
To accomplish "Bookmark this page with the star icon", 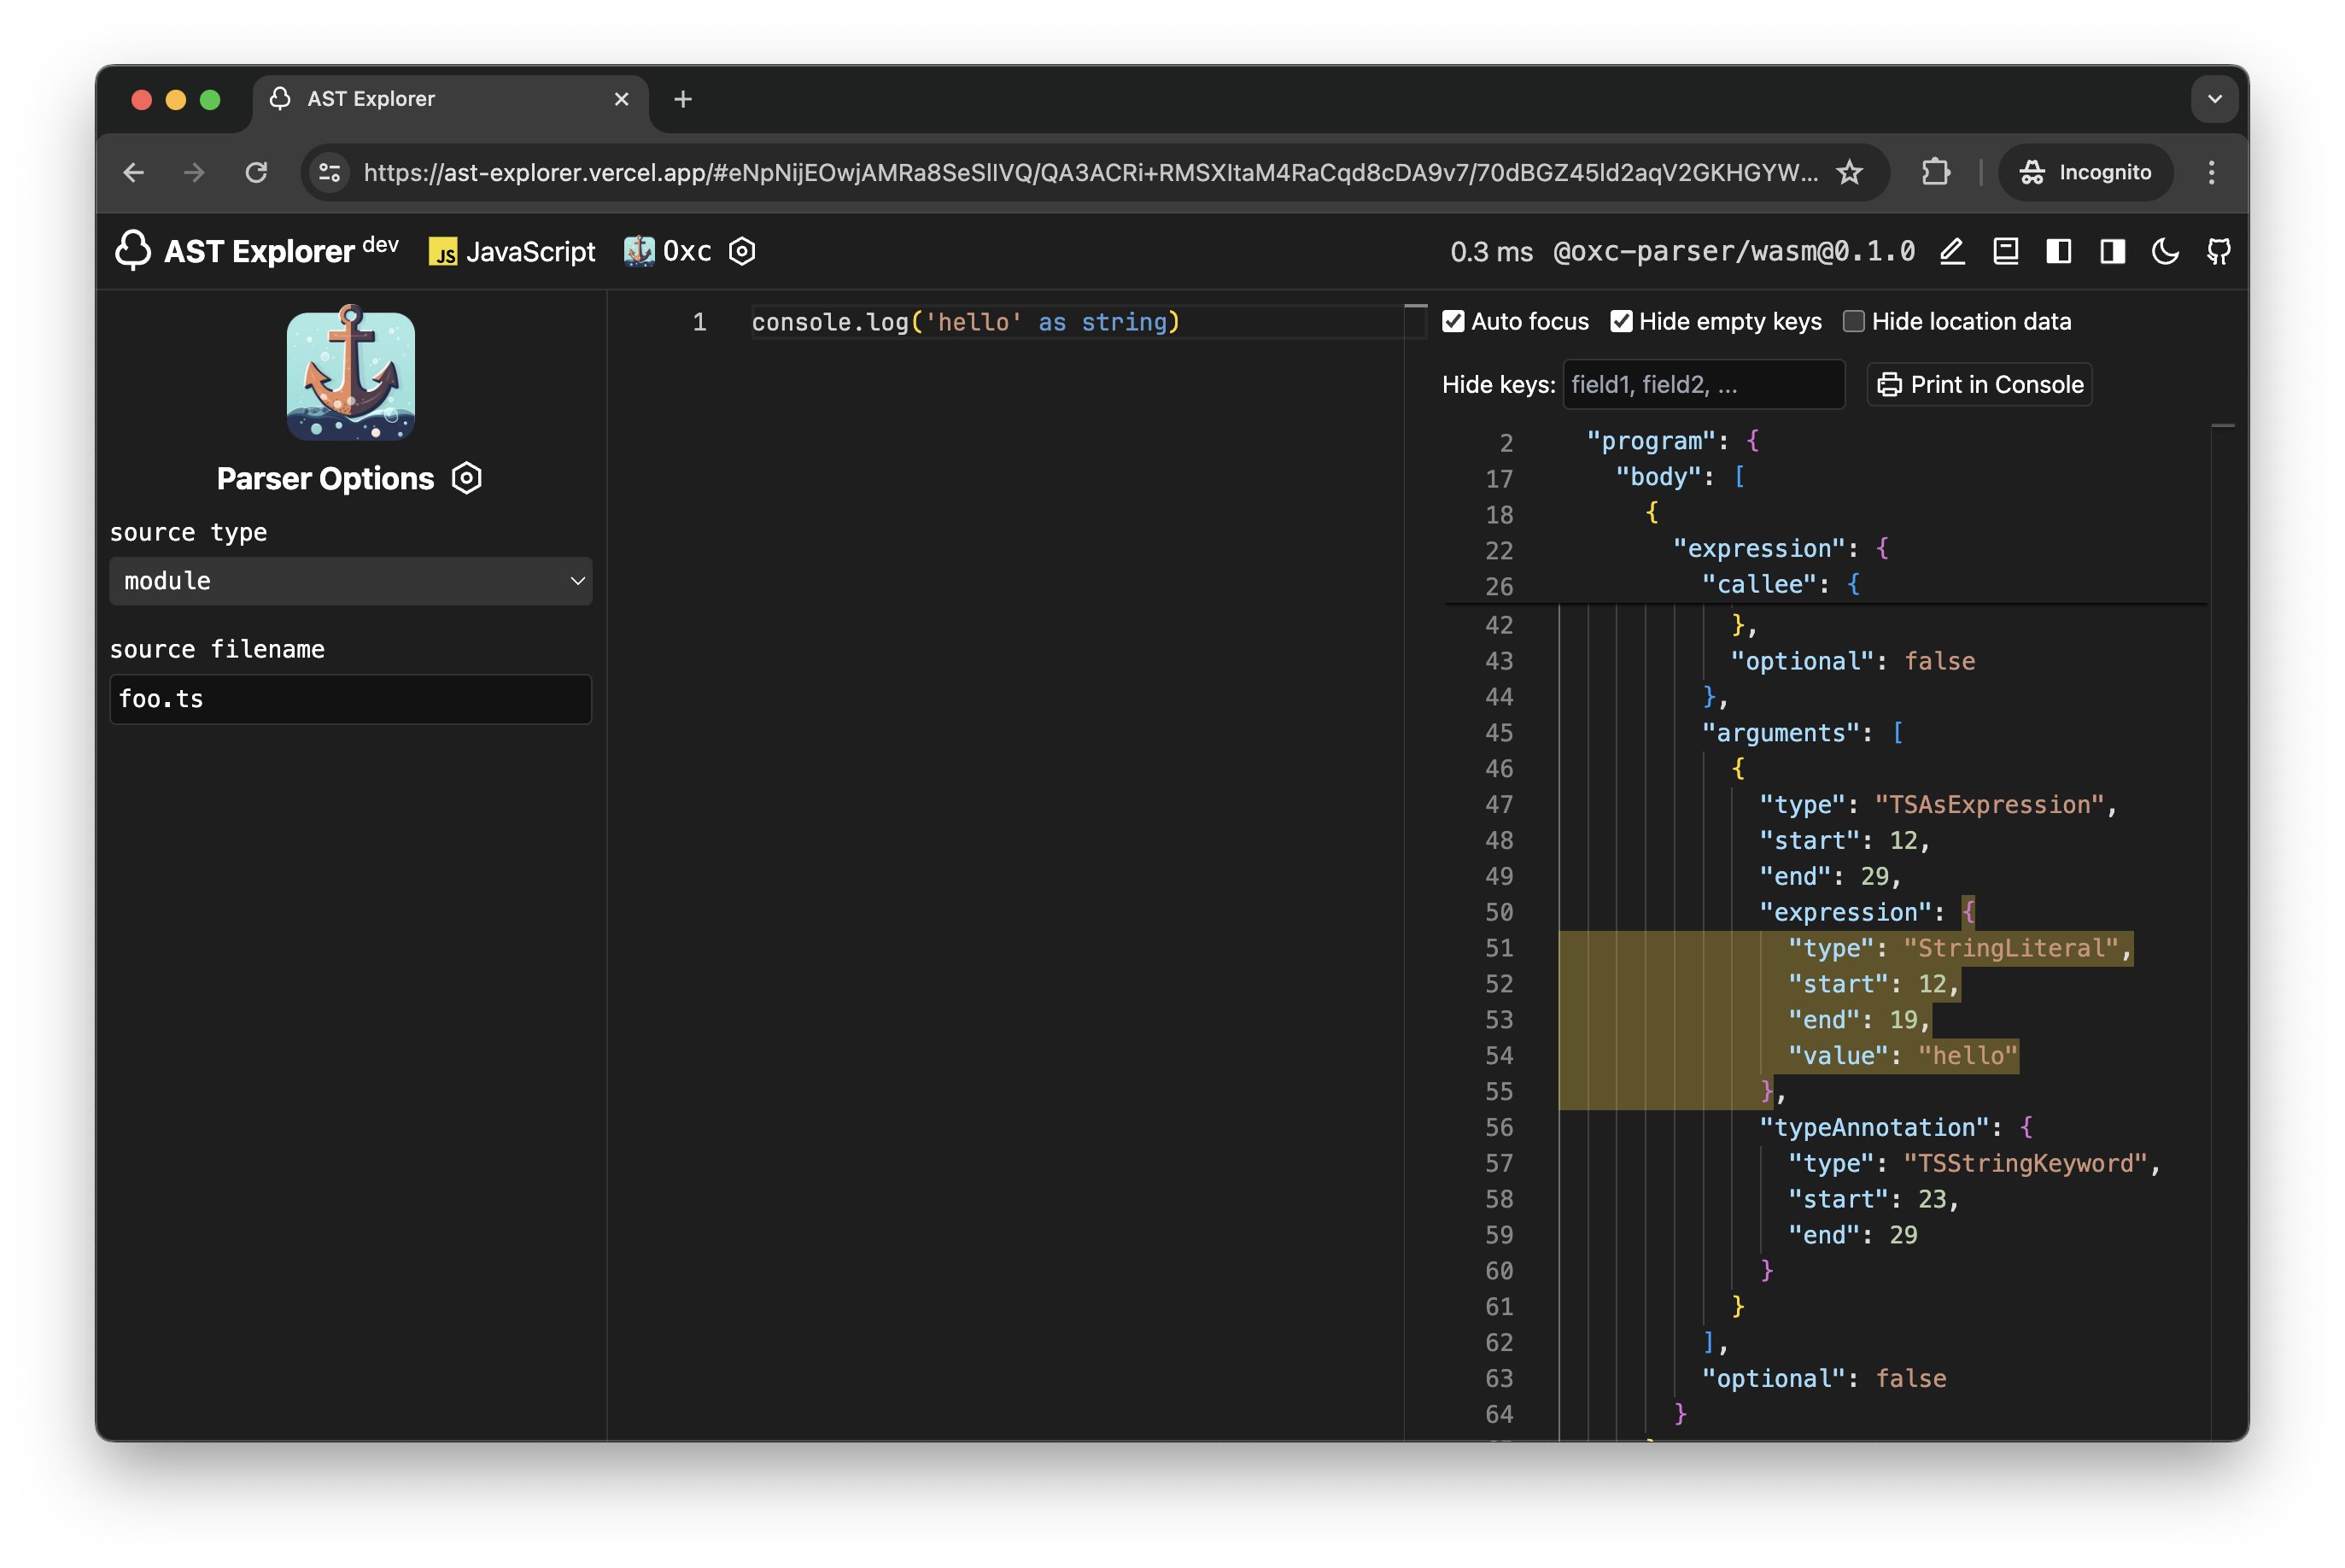I will pyautogui.click(x=1849, y=172).
